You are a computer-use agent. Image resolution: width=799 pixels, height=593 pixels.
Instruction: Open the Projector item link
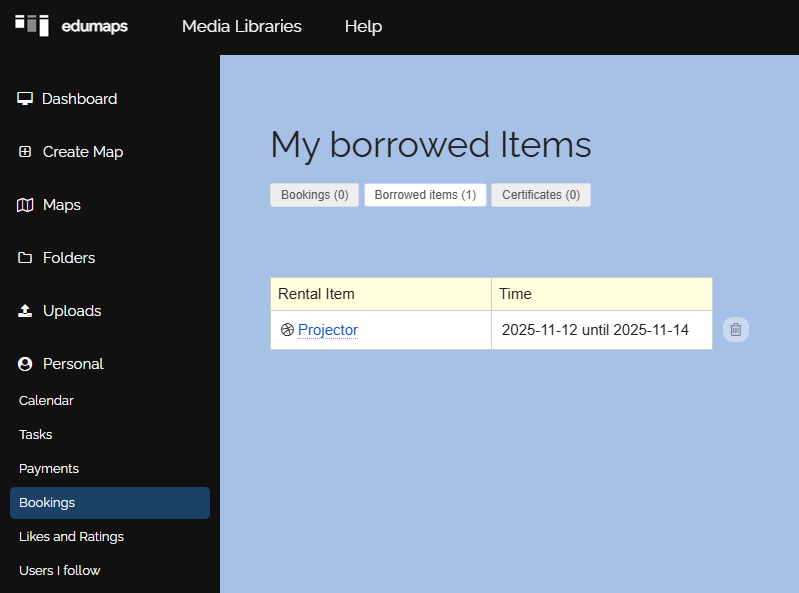click(x=328, y=330)
